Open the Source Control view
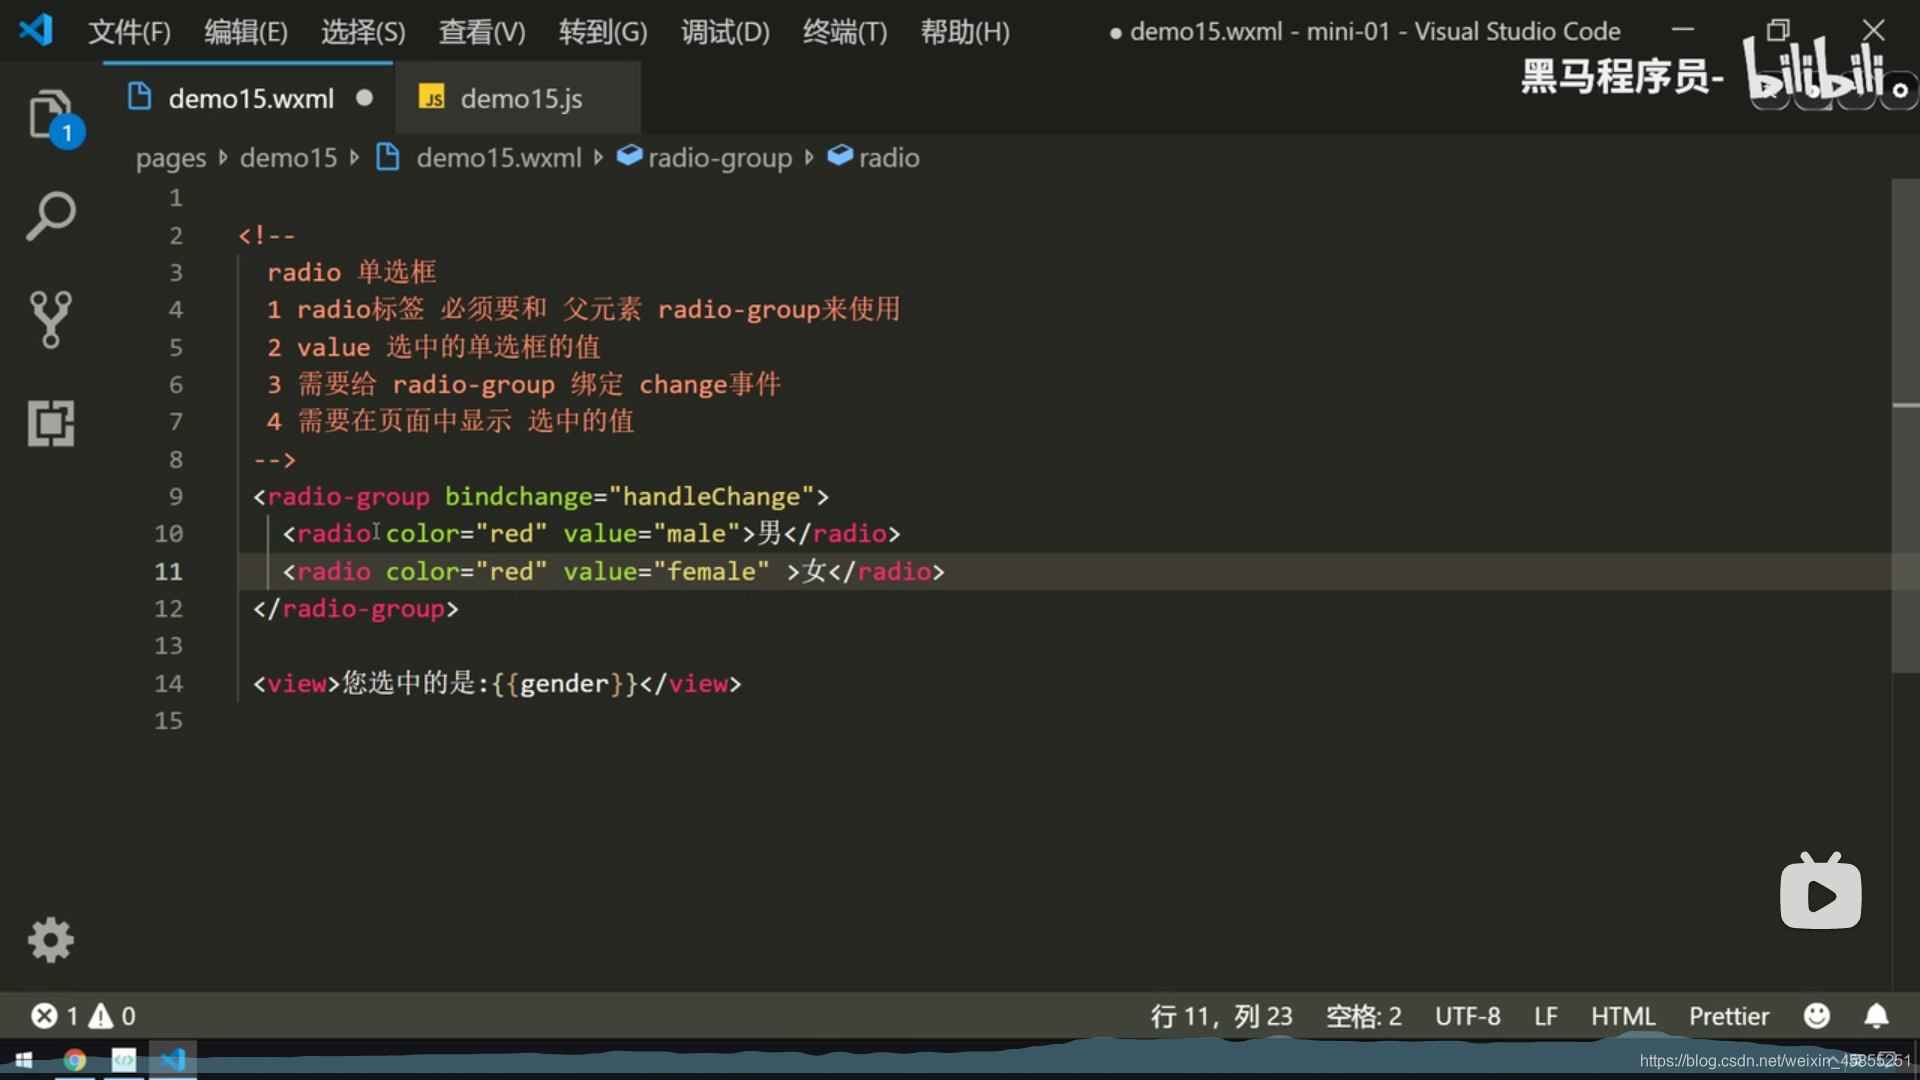The width and height of the screenshot is (1920, 1080). pos(51,320)
